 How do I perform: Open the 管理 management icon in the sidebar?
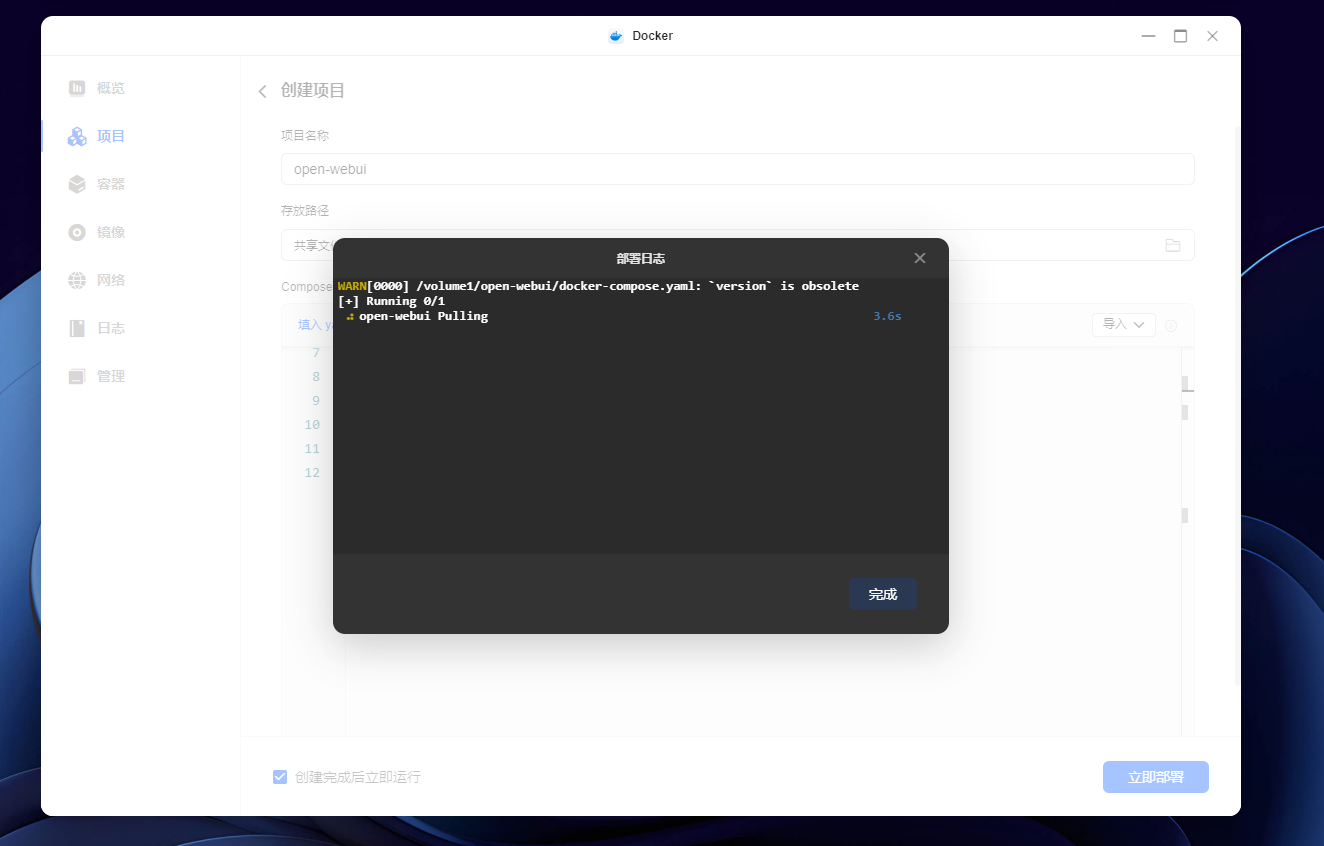point(77,376)
